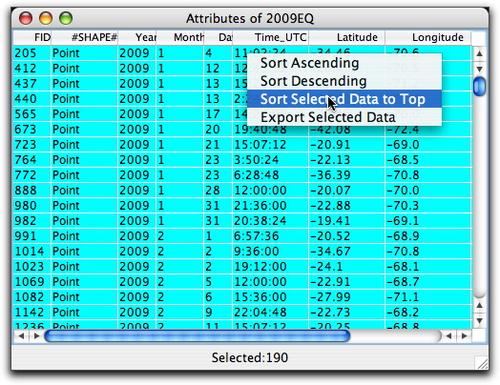Select FID cell 764

click(32, 160)
